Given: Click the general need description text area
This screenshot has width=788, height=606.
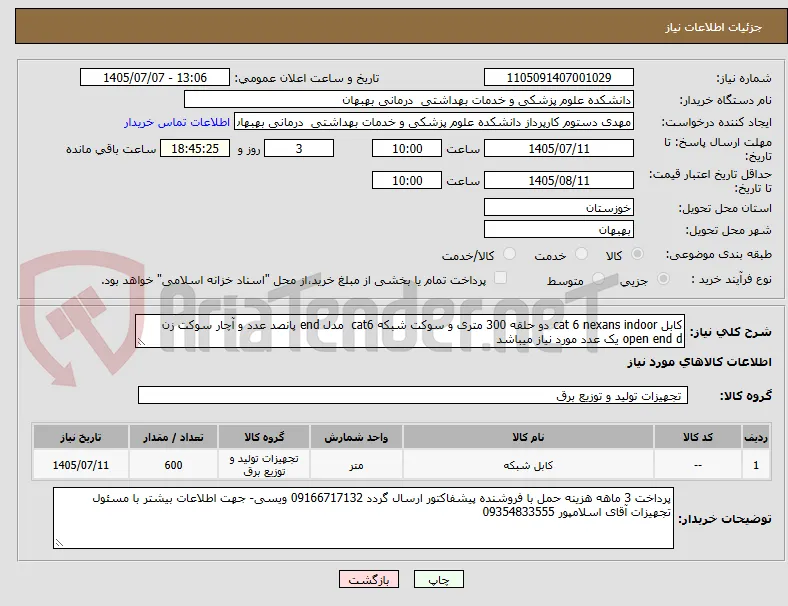Looking at the screenshot, I should click(x=410, y=332).
